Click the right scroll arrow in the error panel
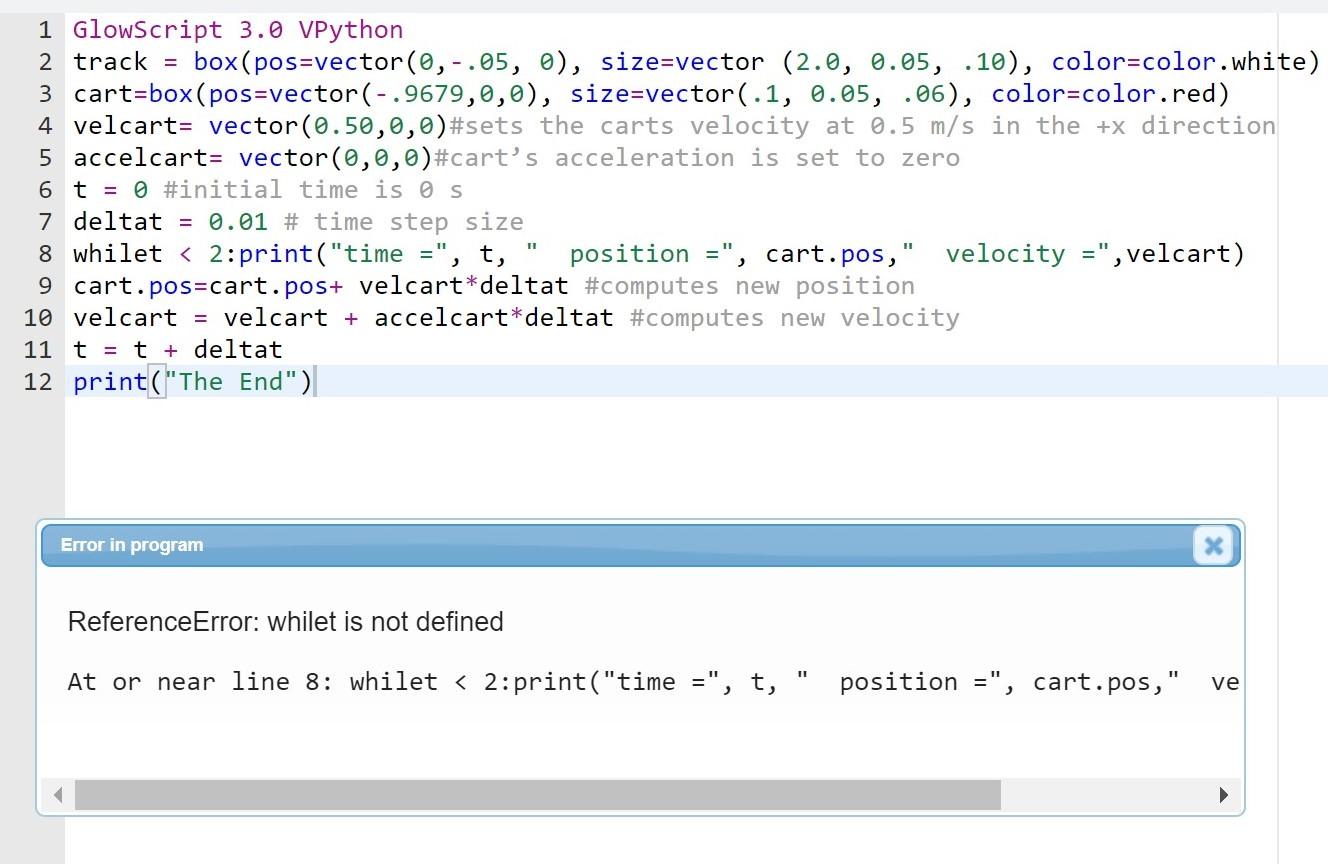This screenshot has width=1328, height=864. (x=1225, y=795)
